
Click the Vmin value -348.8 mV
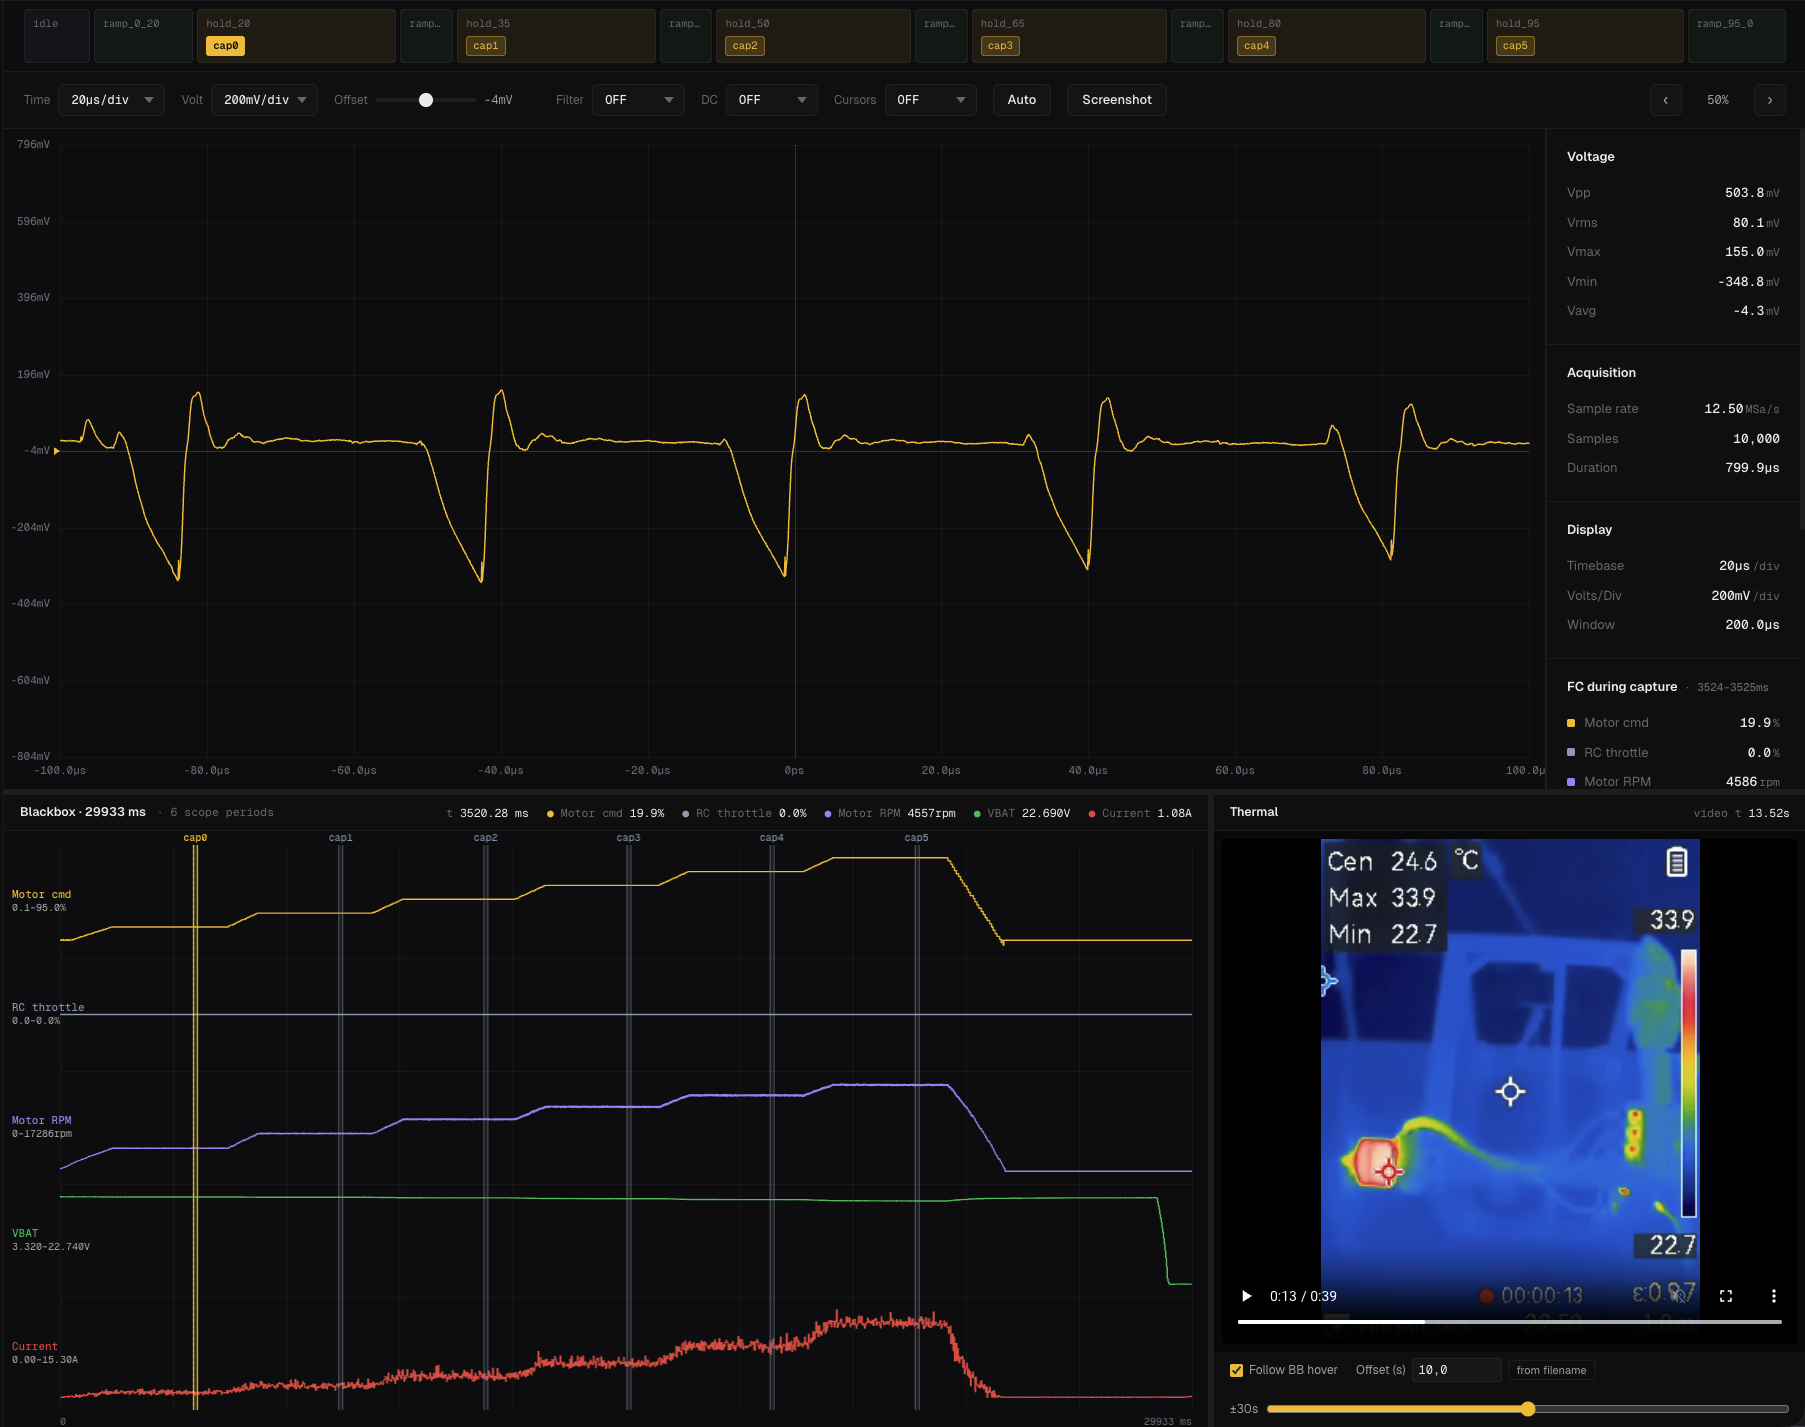1749,282
